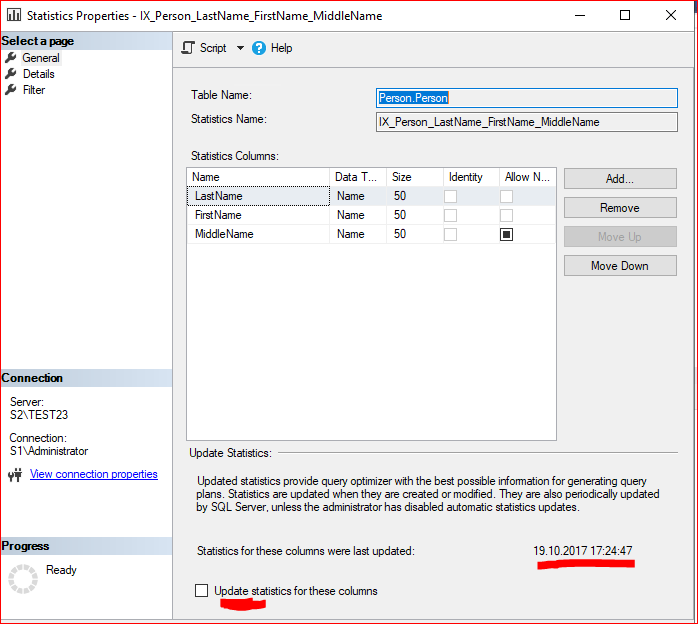Click the wrench icon beside Filter

[11, 90]
